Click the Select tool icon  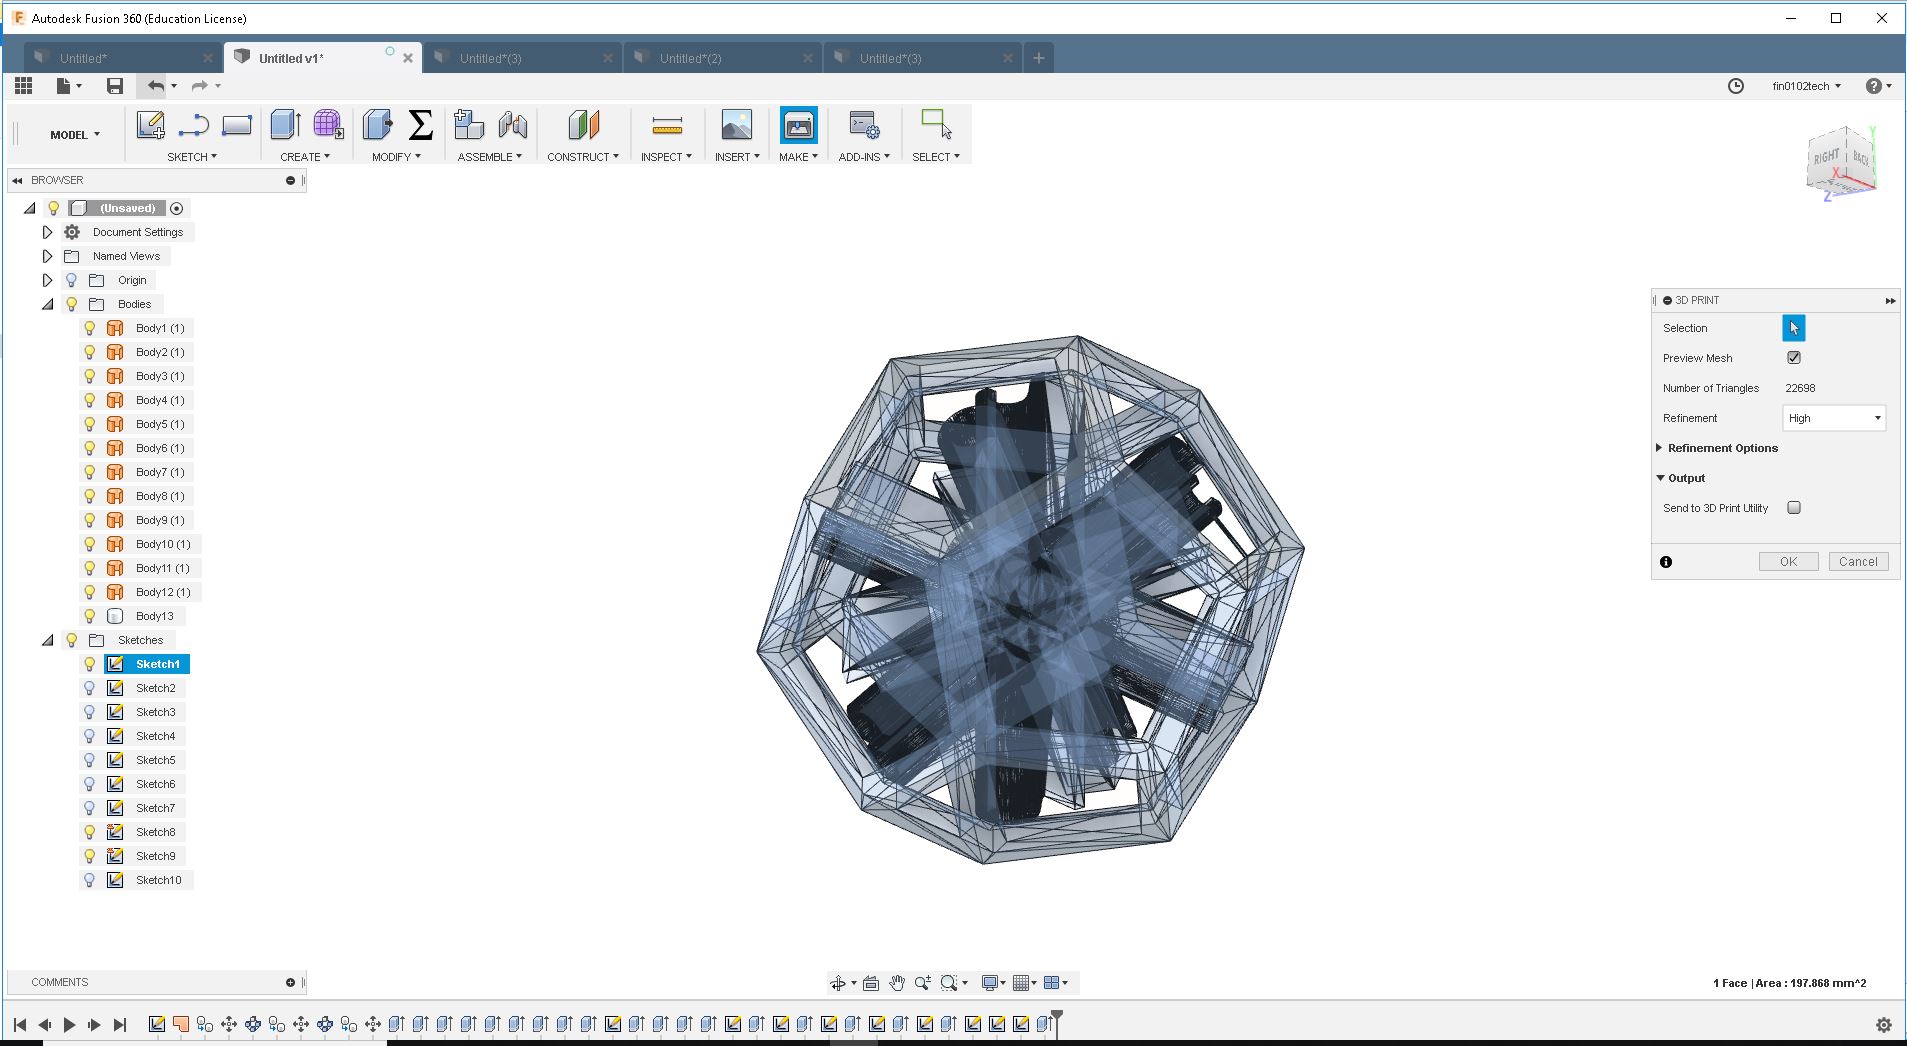(x=936, y=125)
